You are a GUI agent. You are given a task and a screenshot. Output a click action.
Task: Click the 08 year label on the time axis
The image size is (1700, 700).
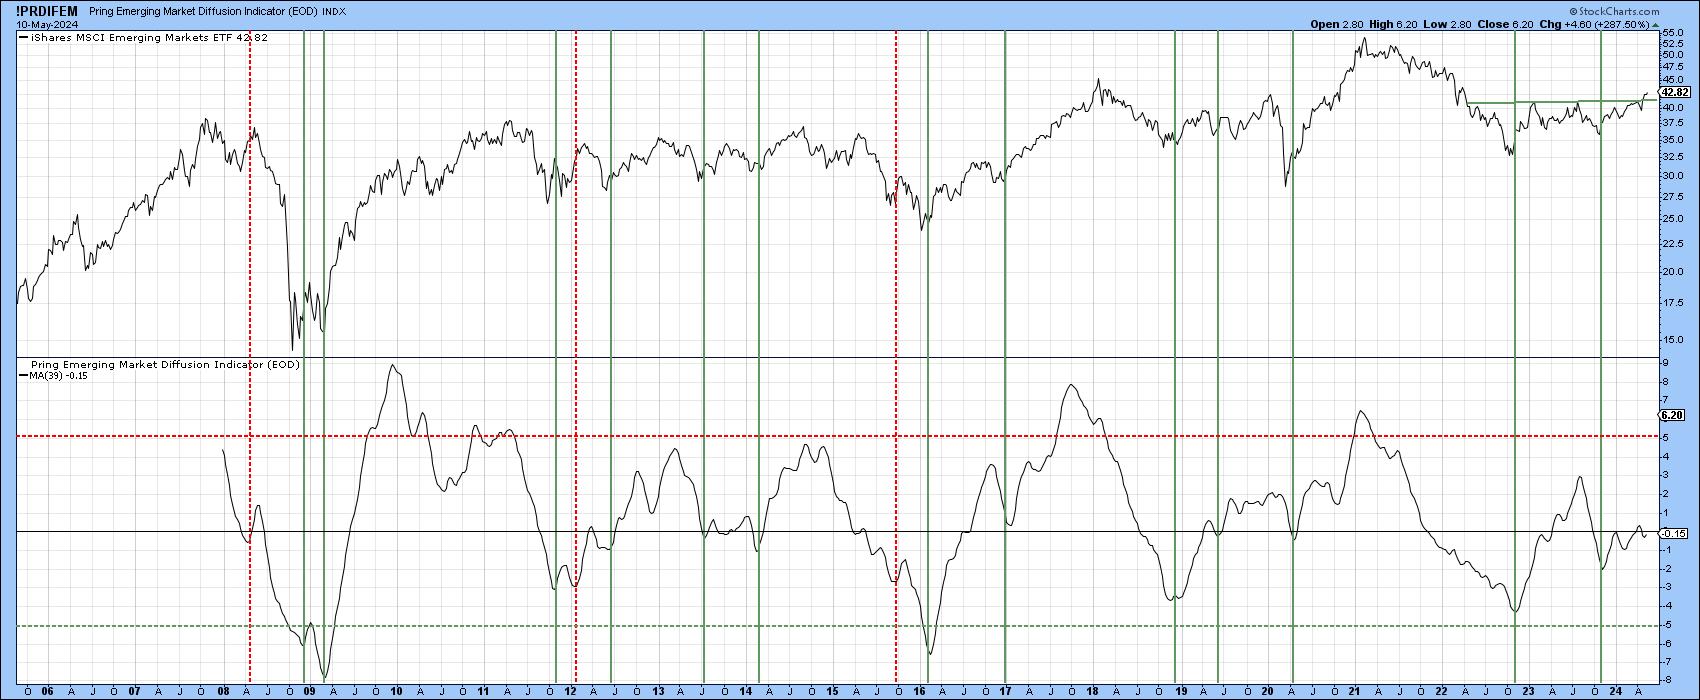221,691
